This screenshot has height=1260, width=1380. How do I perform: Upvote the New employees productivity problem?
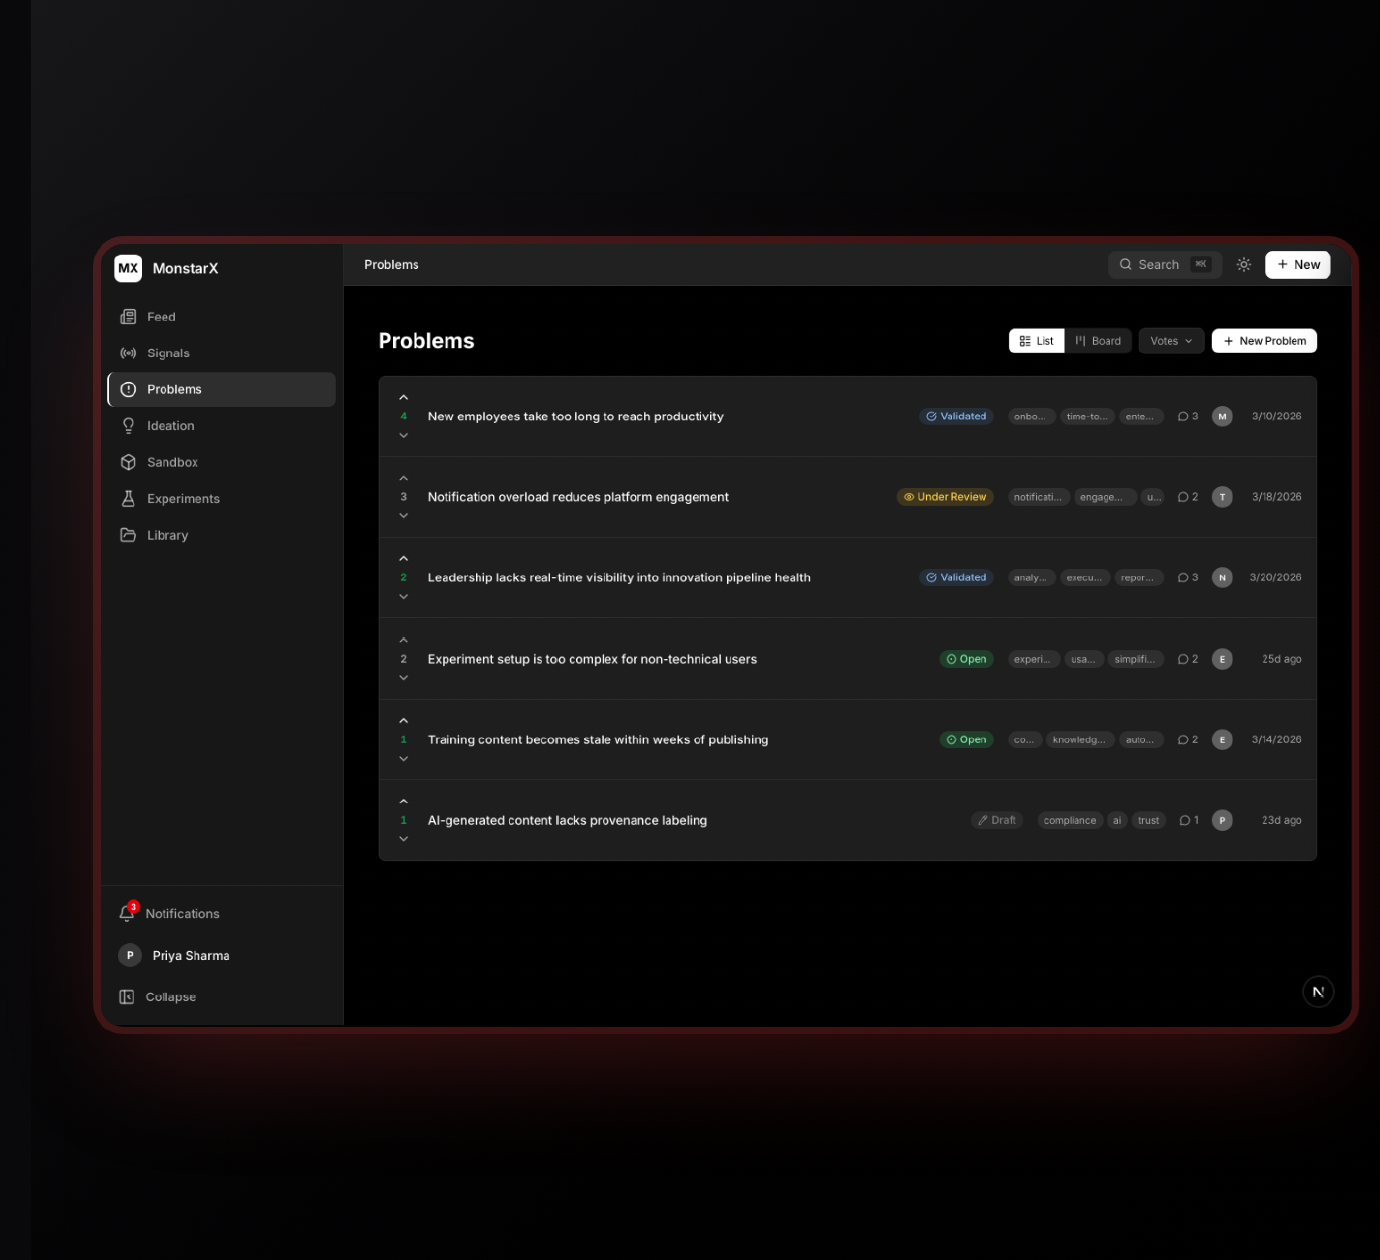pyautogui.click(x=404, y=398)
